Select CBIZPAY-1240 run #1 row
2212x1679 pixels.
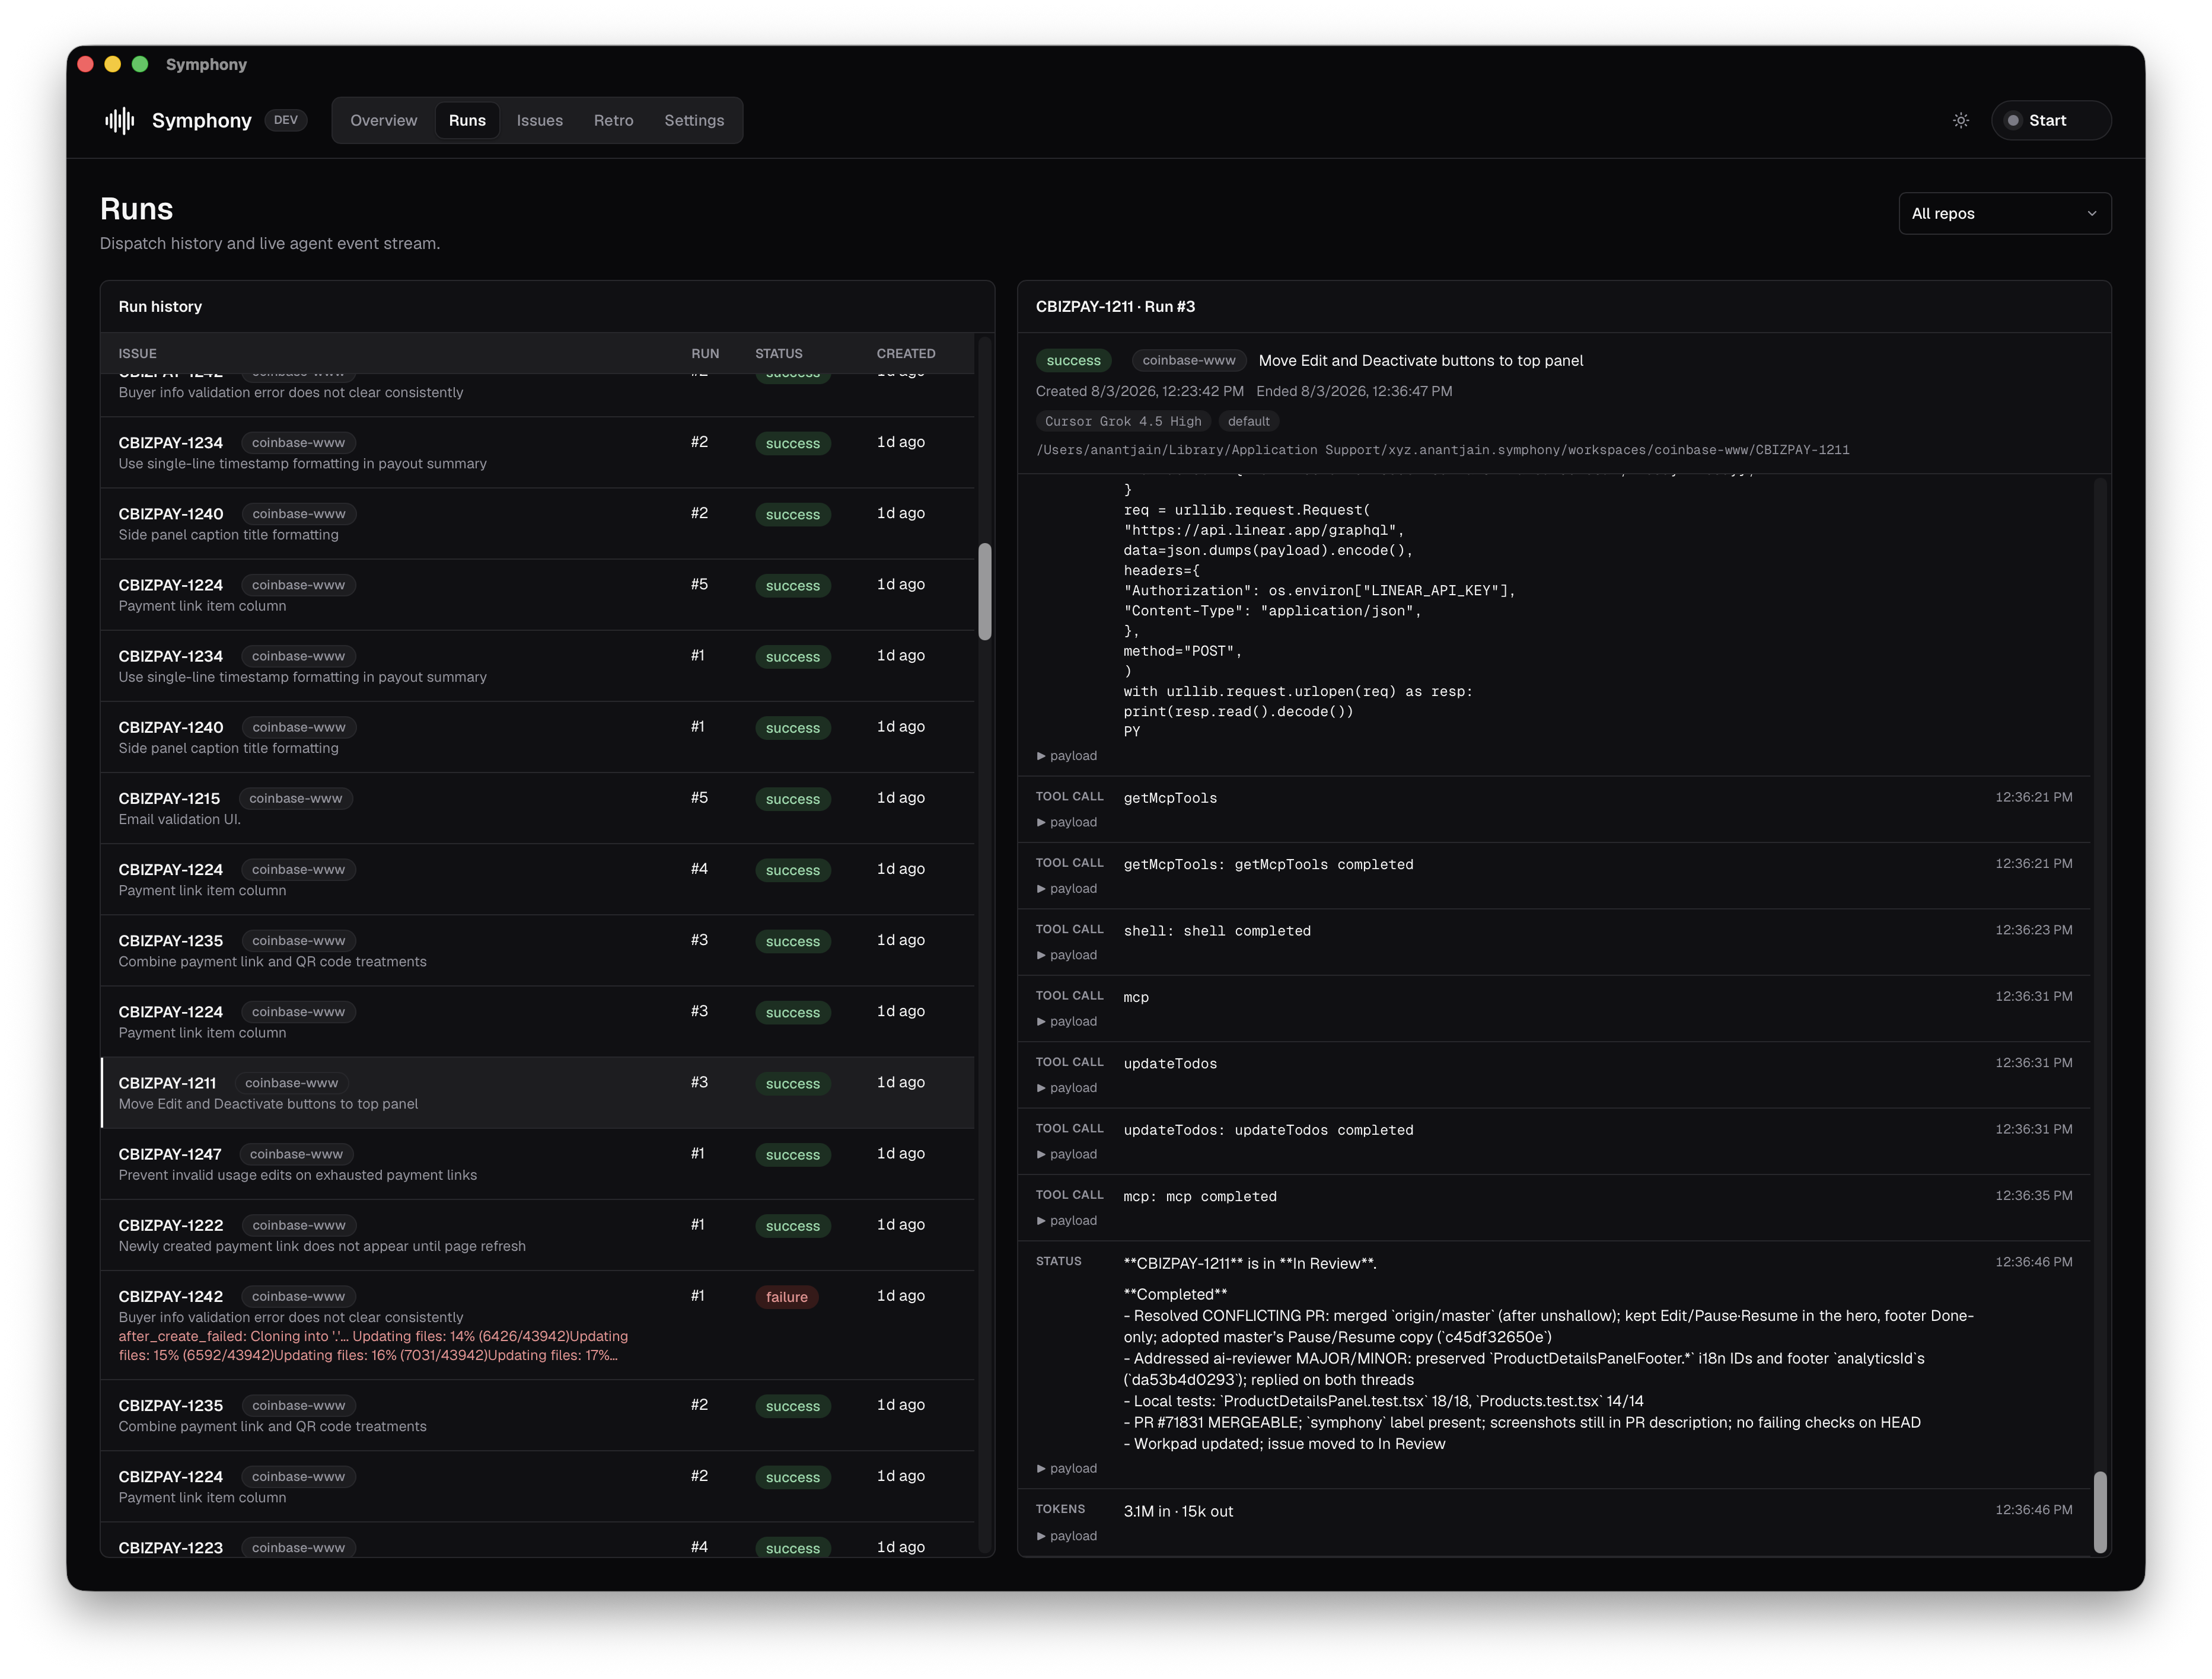[x=537, y=736]
